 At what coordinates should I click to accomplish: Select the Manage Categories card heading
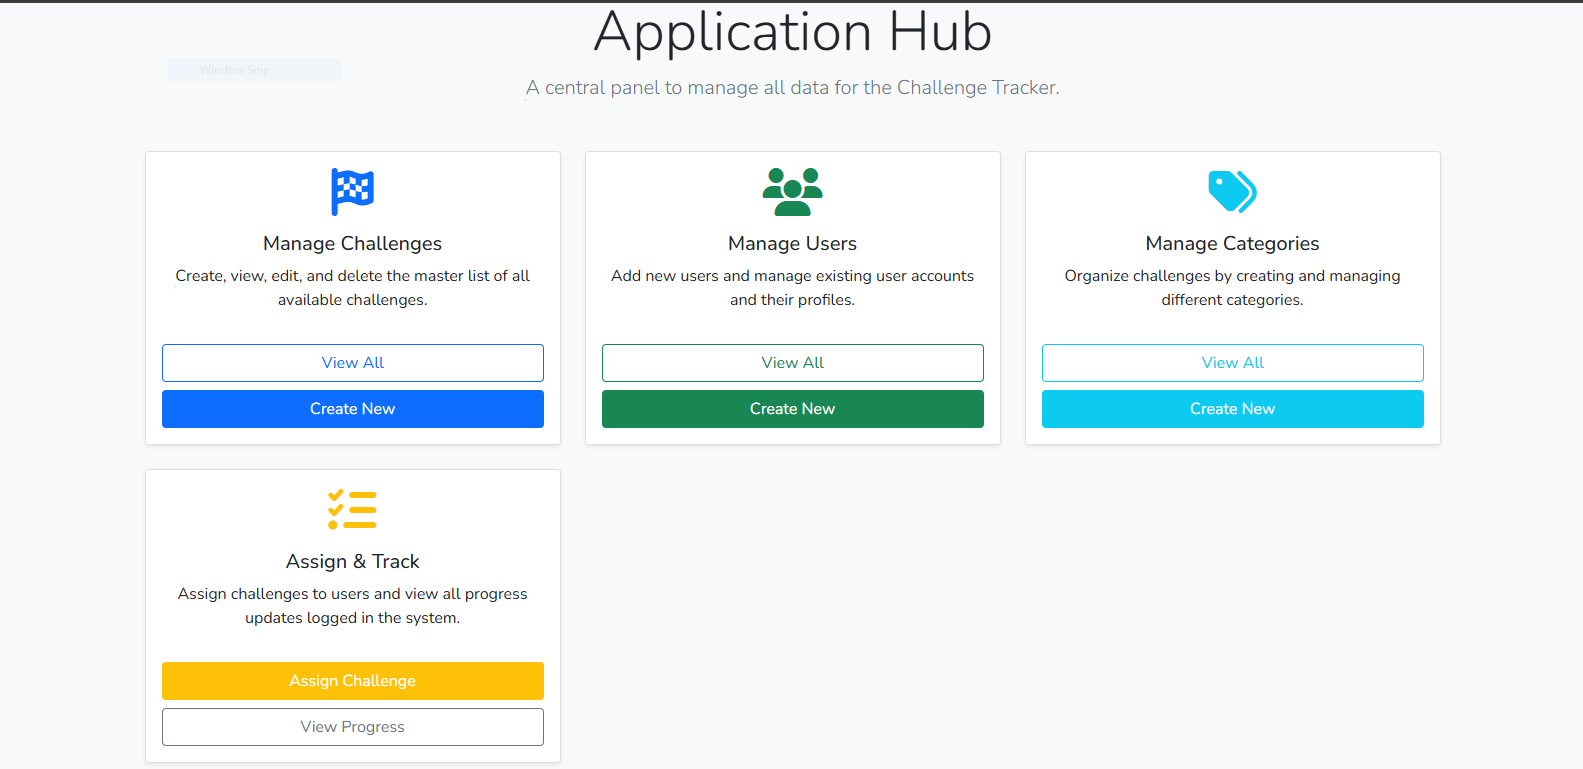(1232, 244)
